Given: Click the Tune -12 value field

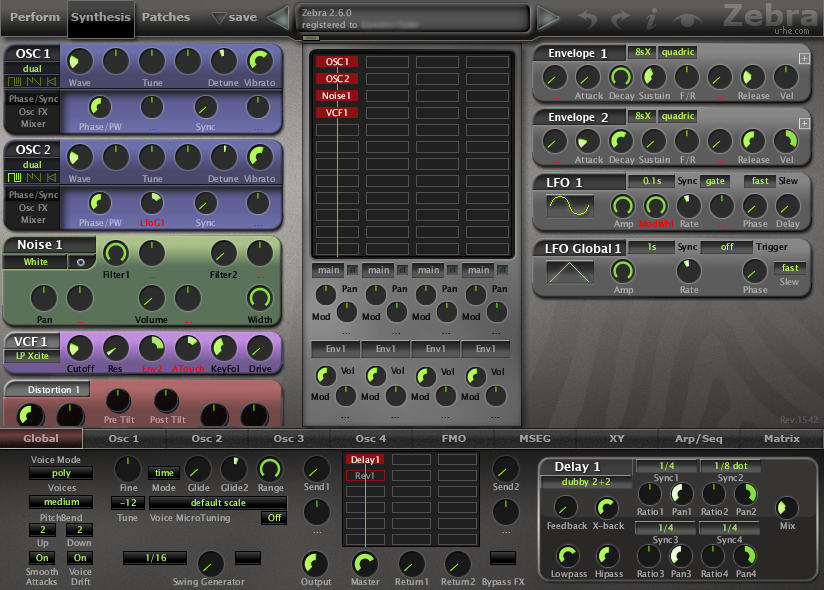Looking at the screenshot, I should (128, 503).
